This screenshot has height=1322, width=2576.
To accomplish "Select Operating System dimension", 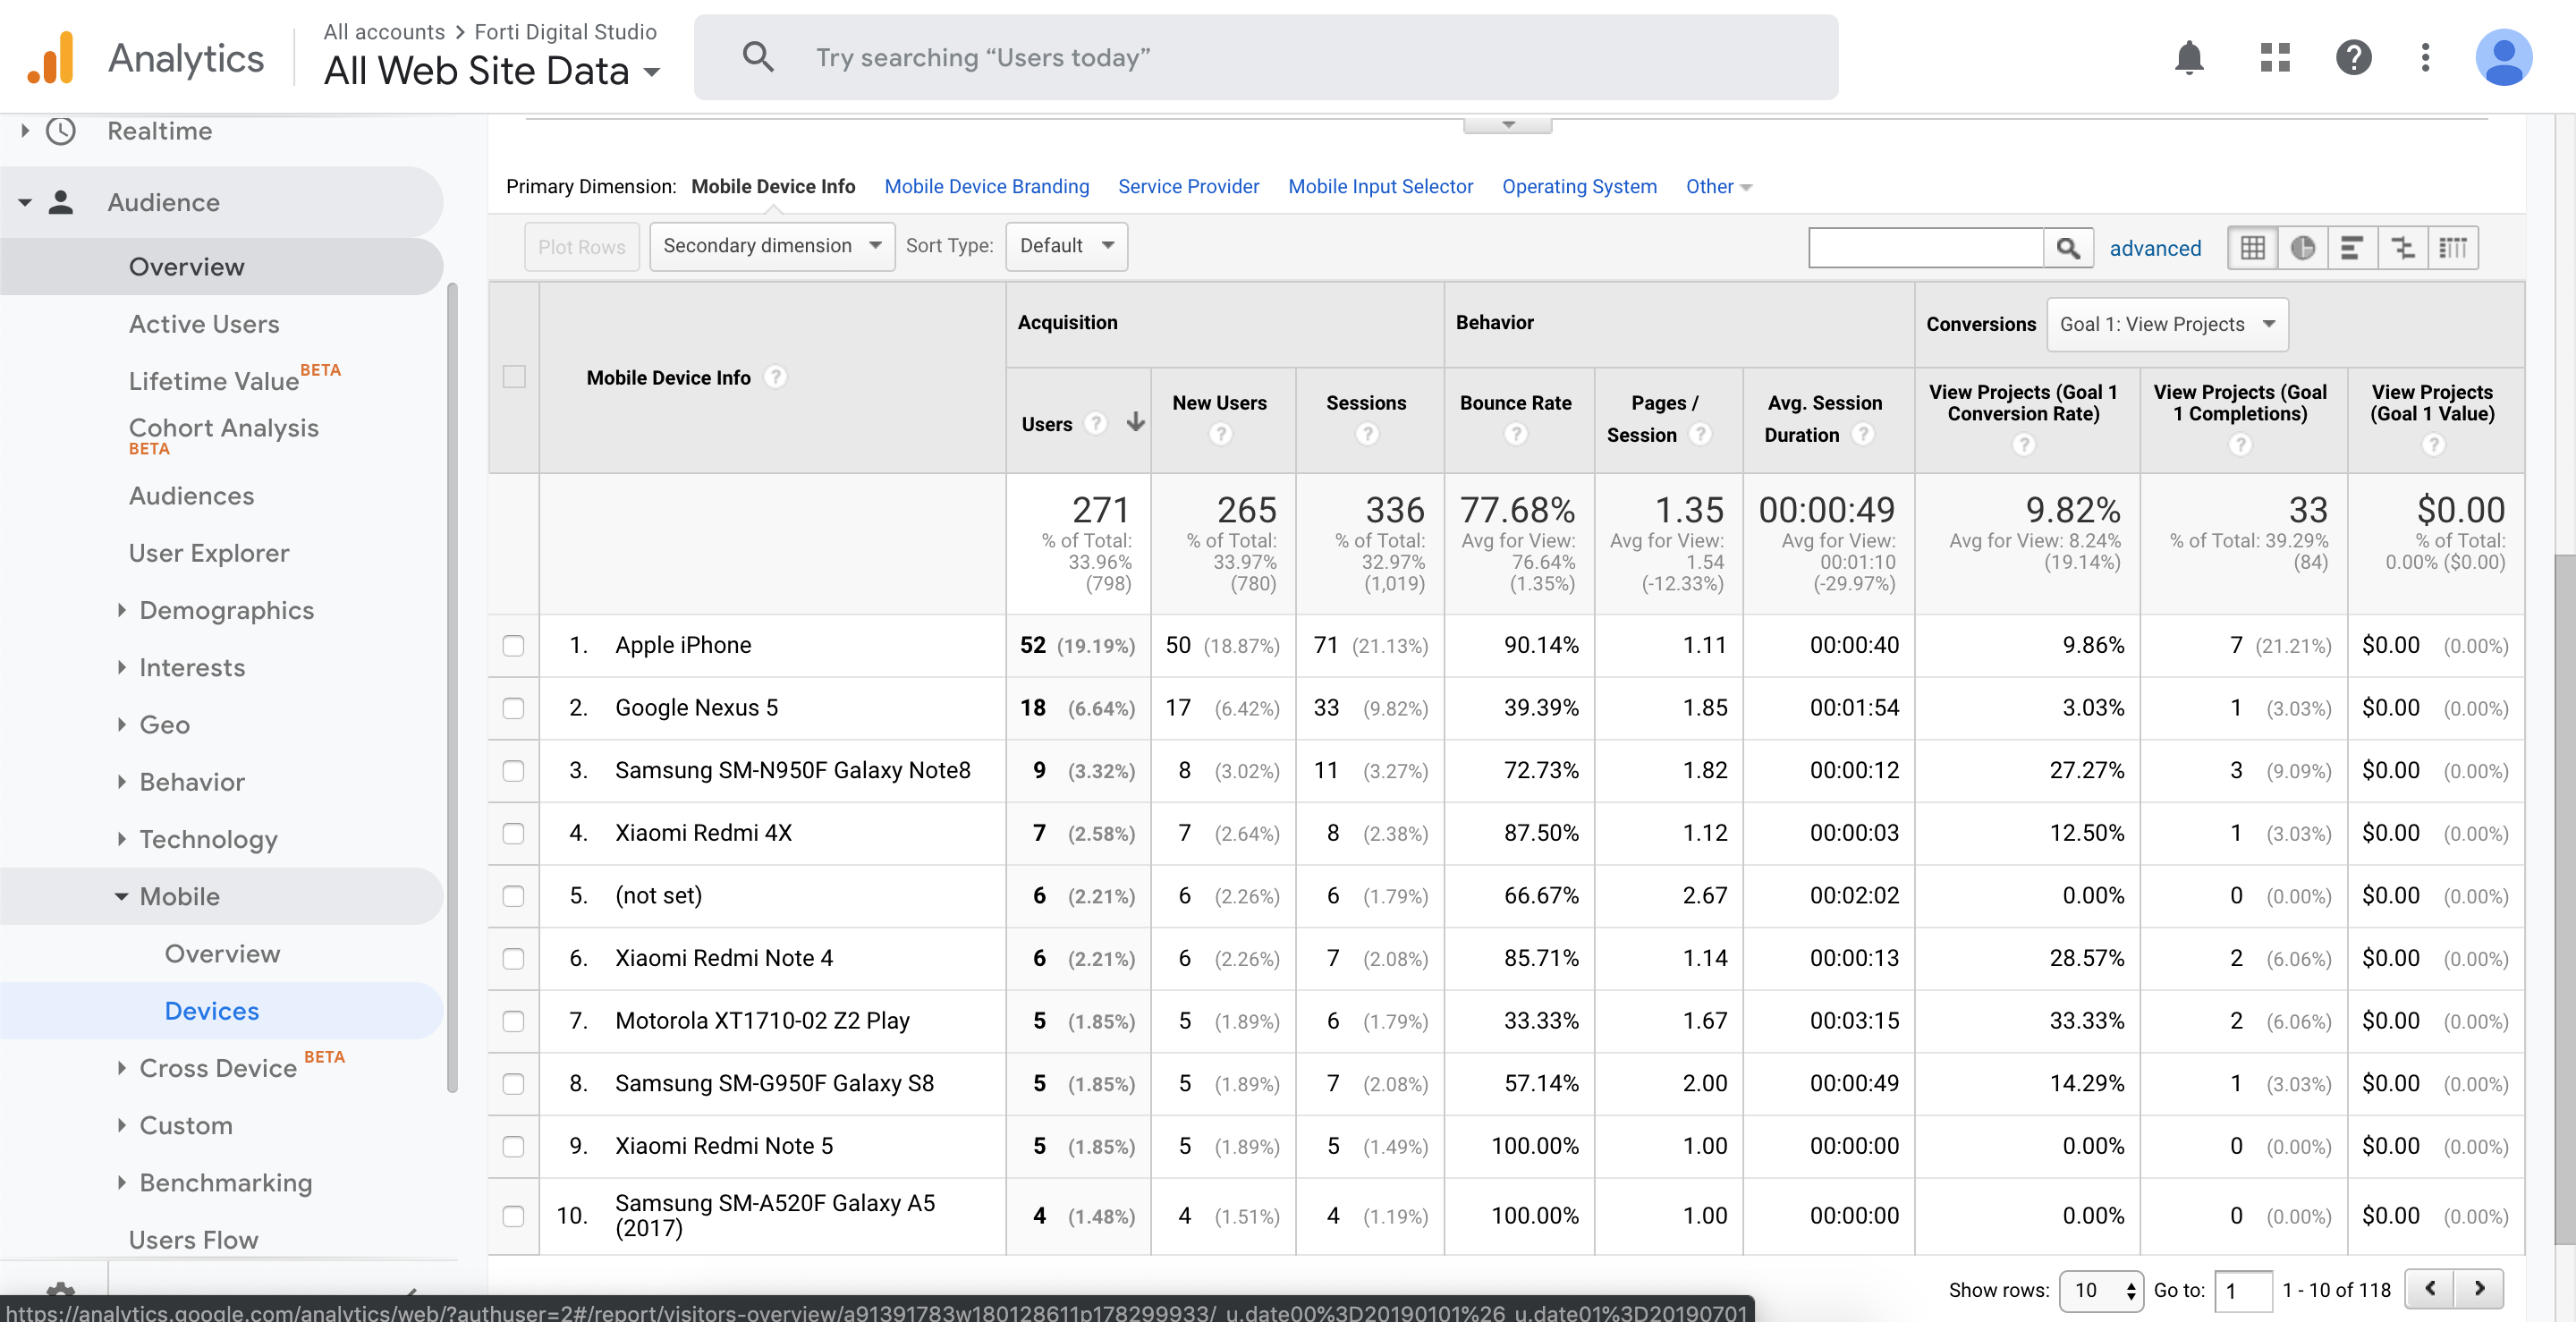I will click(1579, 187).
